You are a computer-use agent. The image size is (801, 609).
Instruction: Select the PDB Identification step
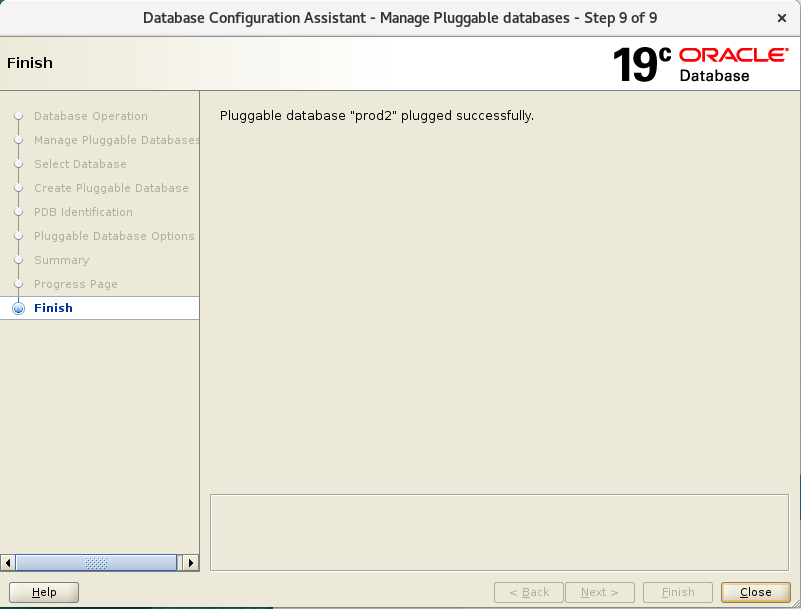point(83,212)
